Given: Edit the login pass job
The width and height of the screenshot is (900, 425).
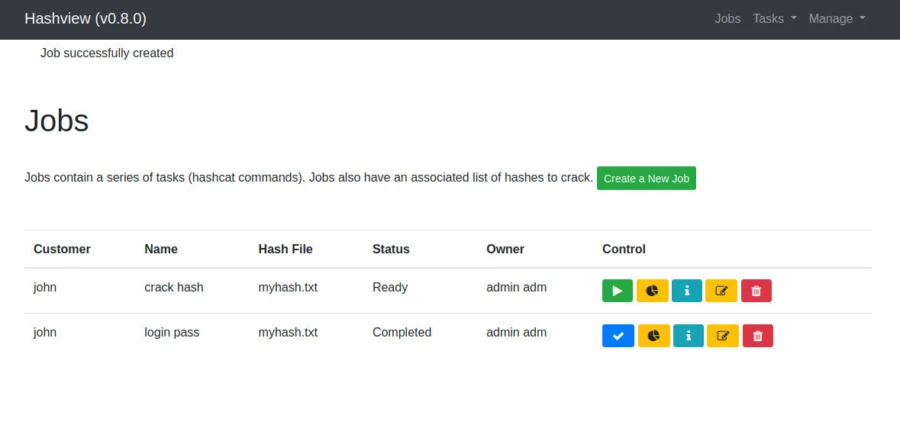Looking at the screenshot, I should coord(723,336).
